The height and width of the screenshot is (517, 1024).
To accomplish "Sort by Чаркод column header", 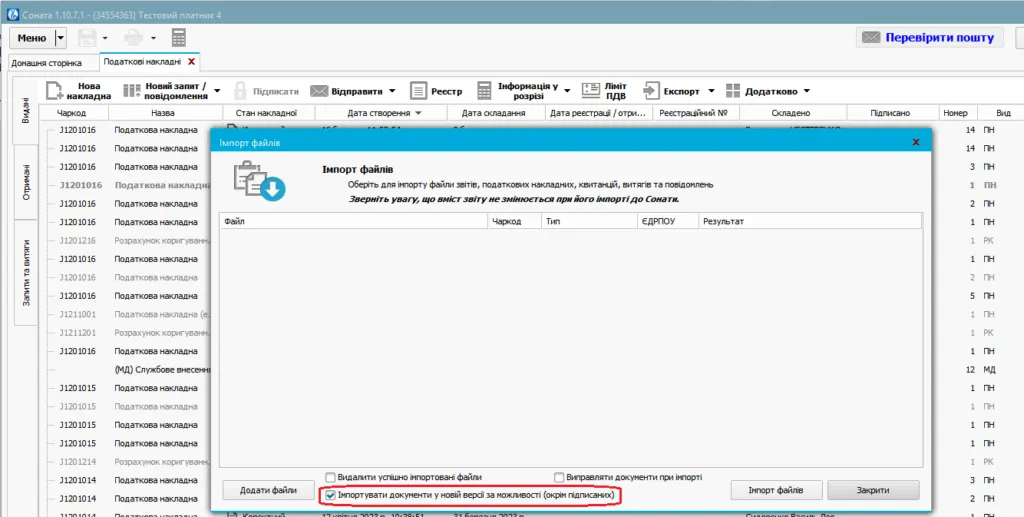I will tap(71, 113).
